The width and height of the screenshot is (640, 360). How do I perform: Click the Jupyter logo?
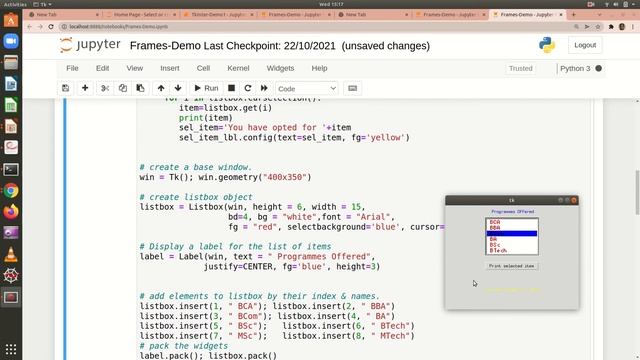click(90, 45)
